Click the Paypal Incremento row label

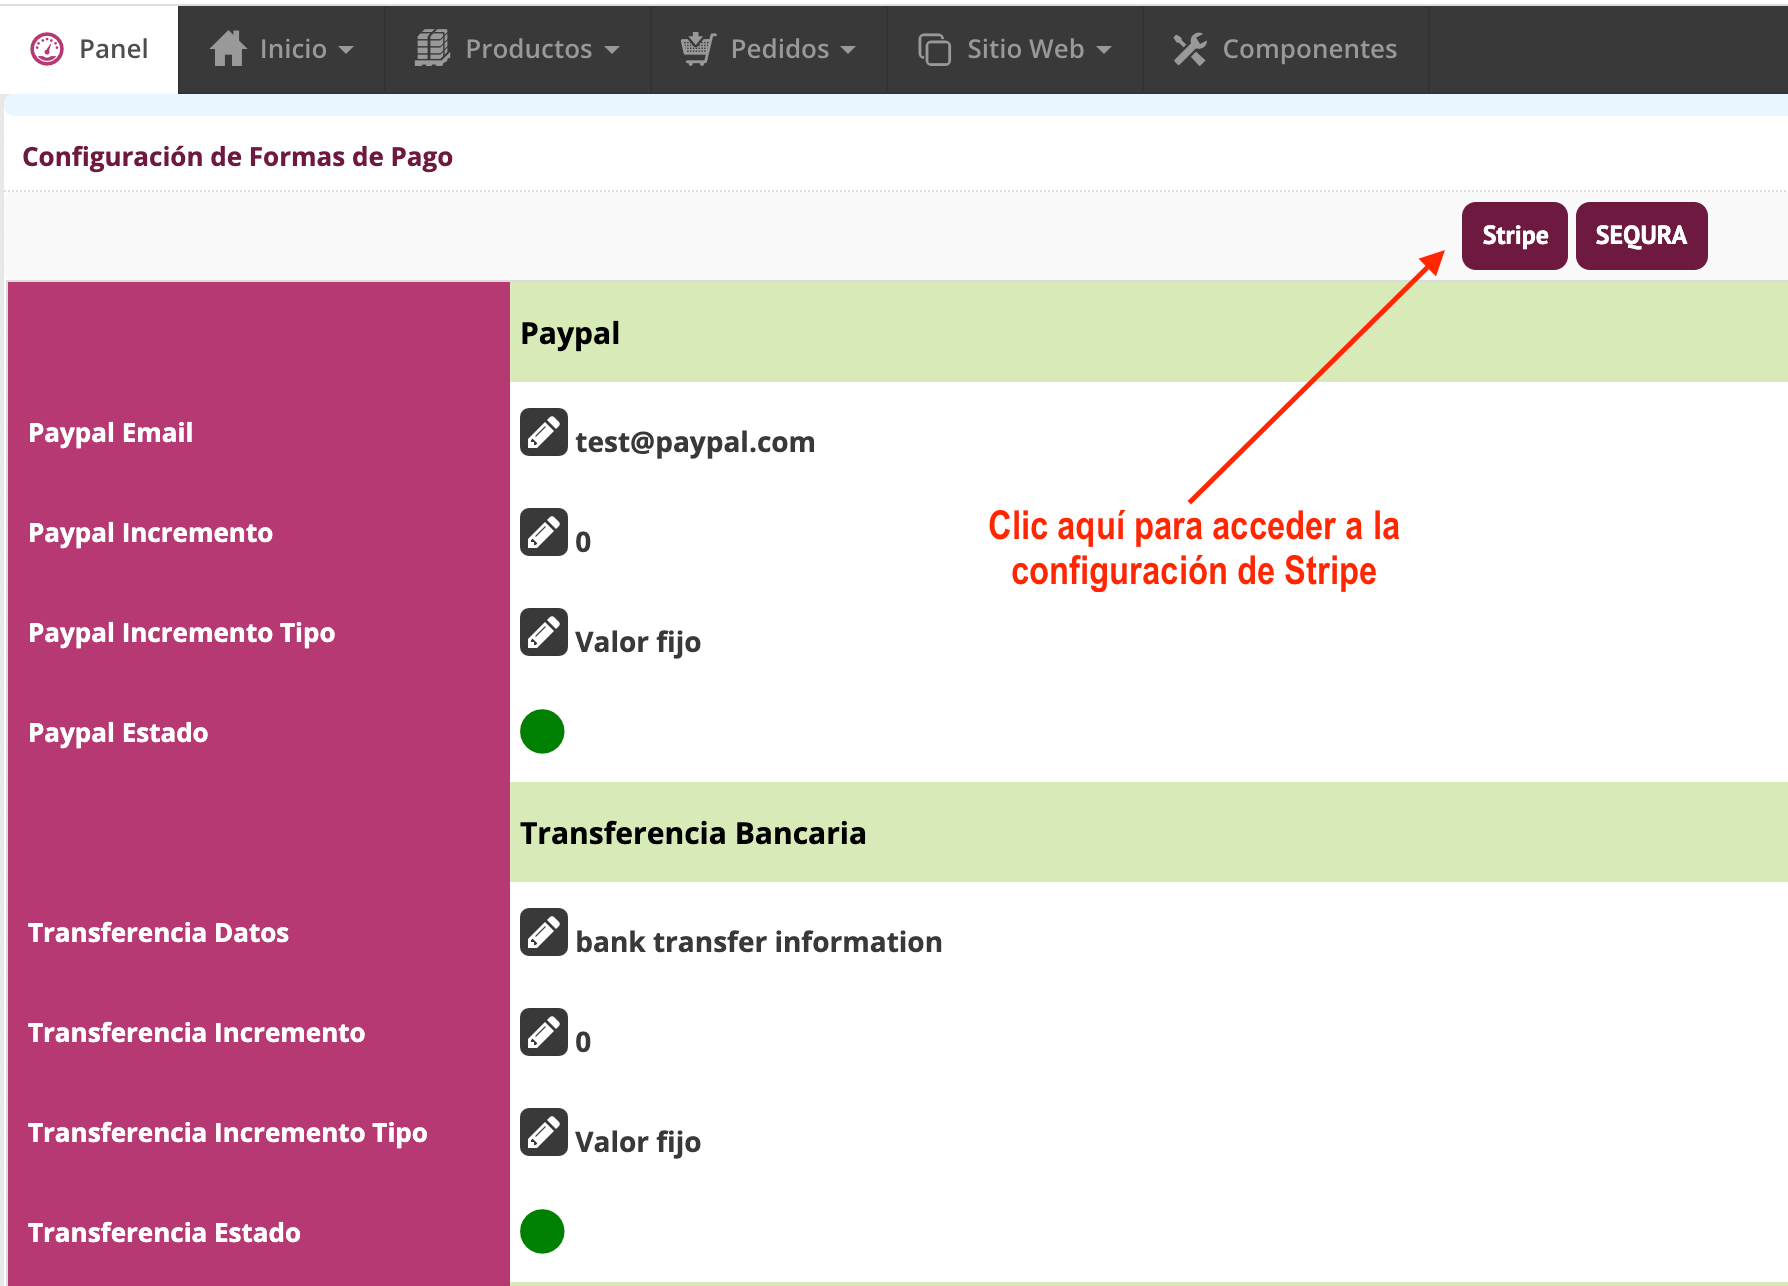(x=150, y=533)
